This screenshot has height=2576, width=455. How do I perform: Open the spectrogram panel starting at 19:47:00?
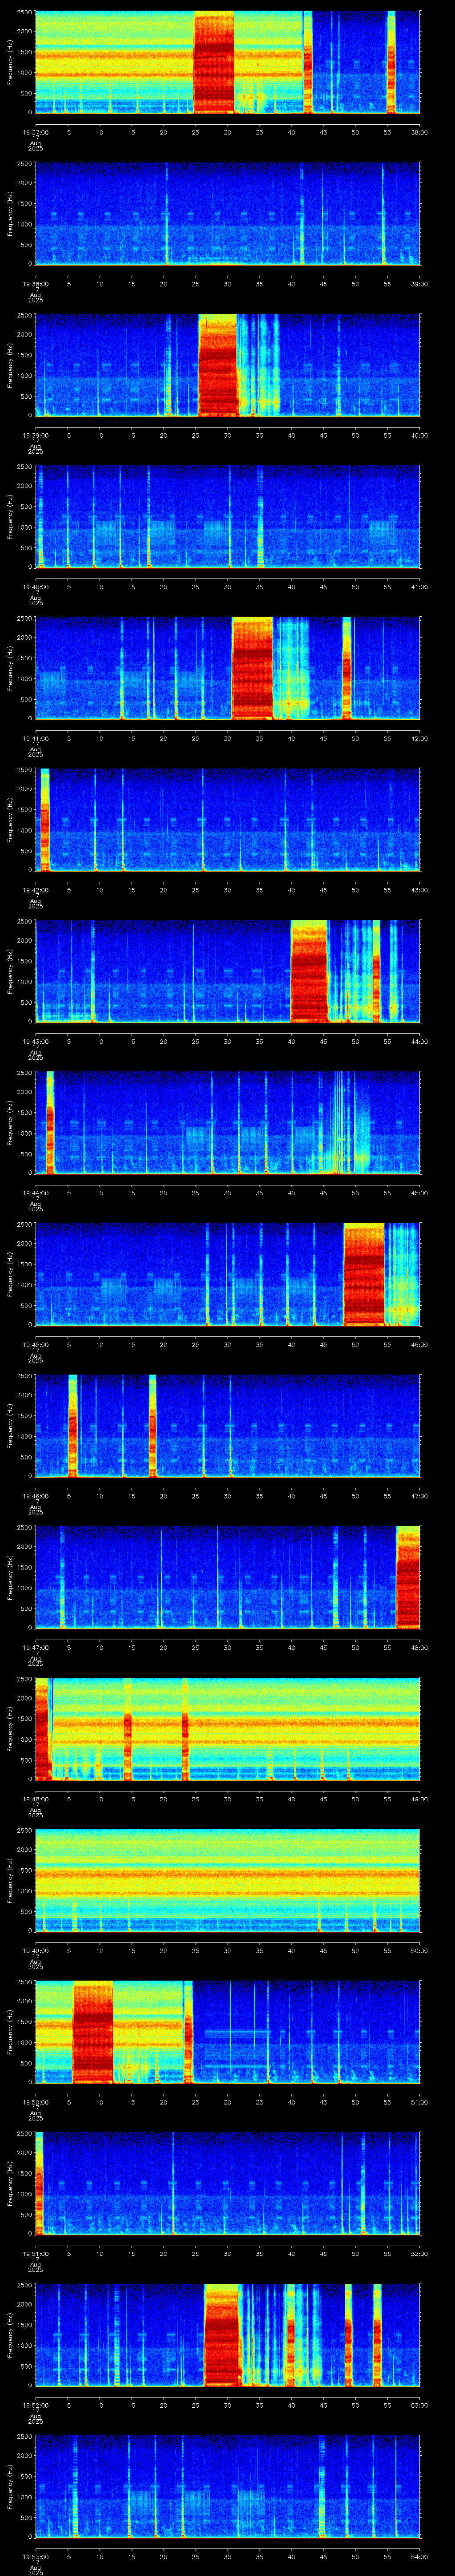[x=228, y=1577]
